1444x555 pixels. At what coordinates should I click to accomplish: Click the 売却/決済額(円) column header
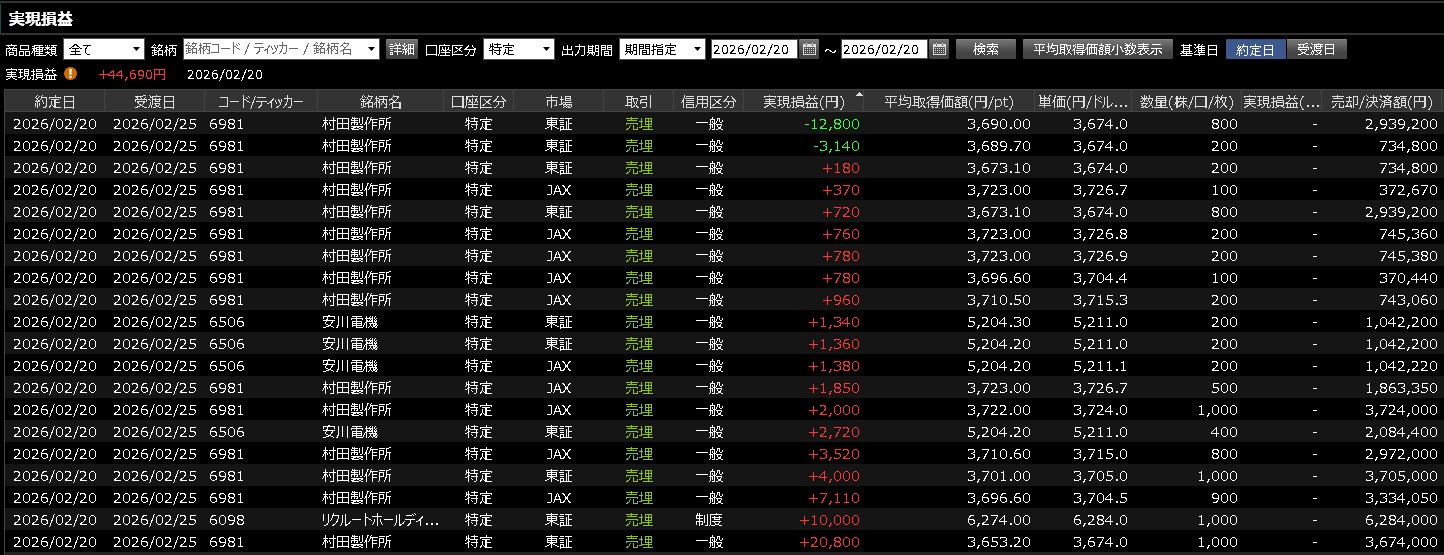[x=1381, y=102]
